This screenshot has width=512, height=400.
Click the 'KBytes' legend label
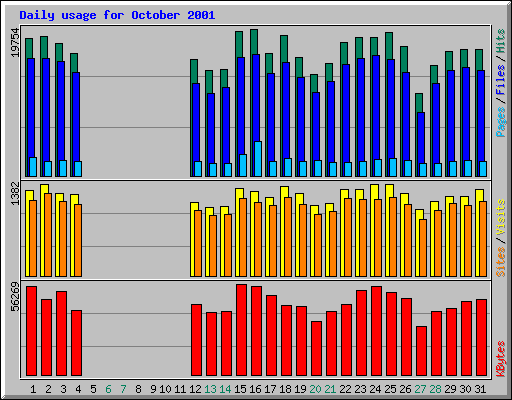click(501, 359)
